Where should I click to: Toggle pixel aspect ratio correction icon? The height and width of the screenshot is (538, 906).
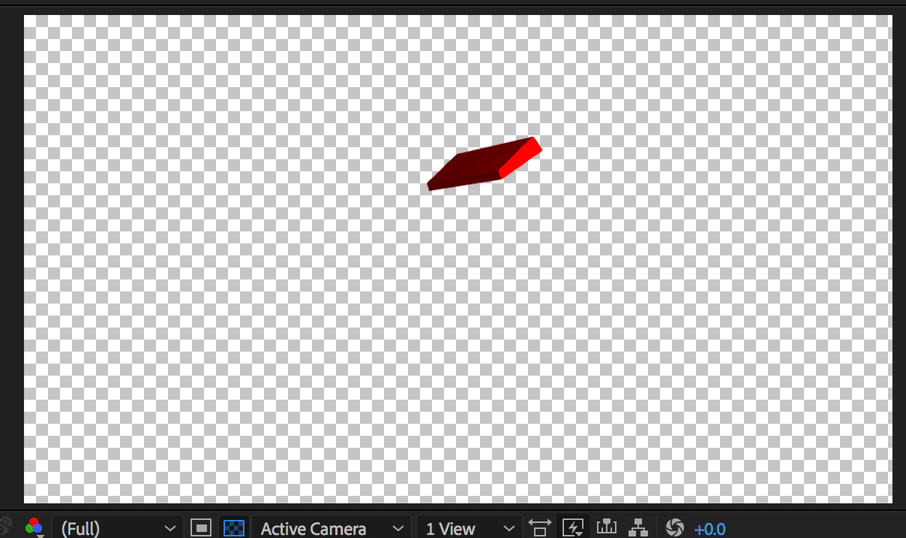[x=540, y=528]
